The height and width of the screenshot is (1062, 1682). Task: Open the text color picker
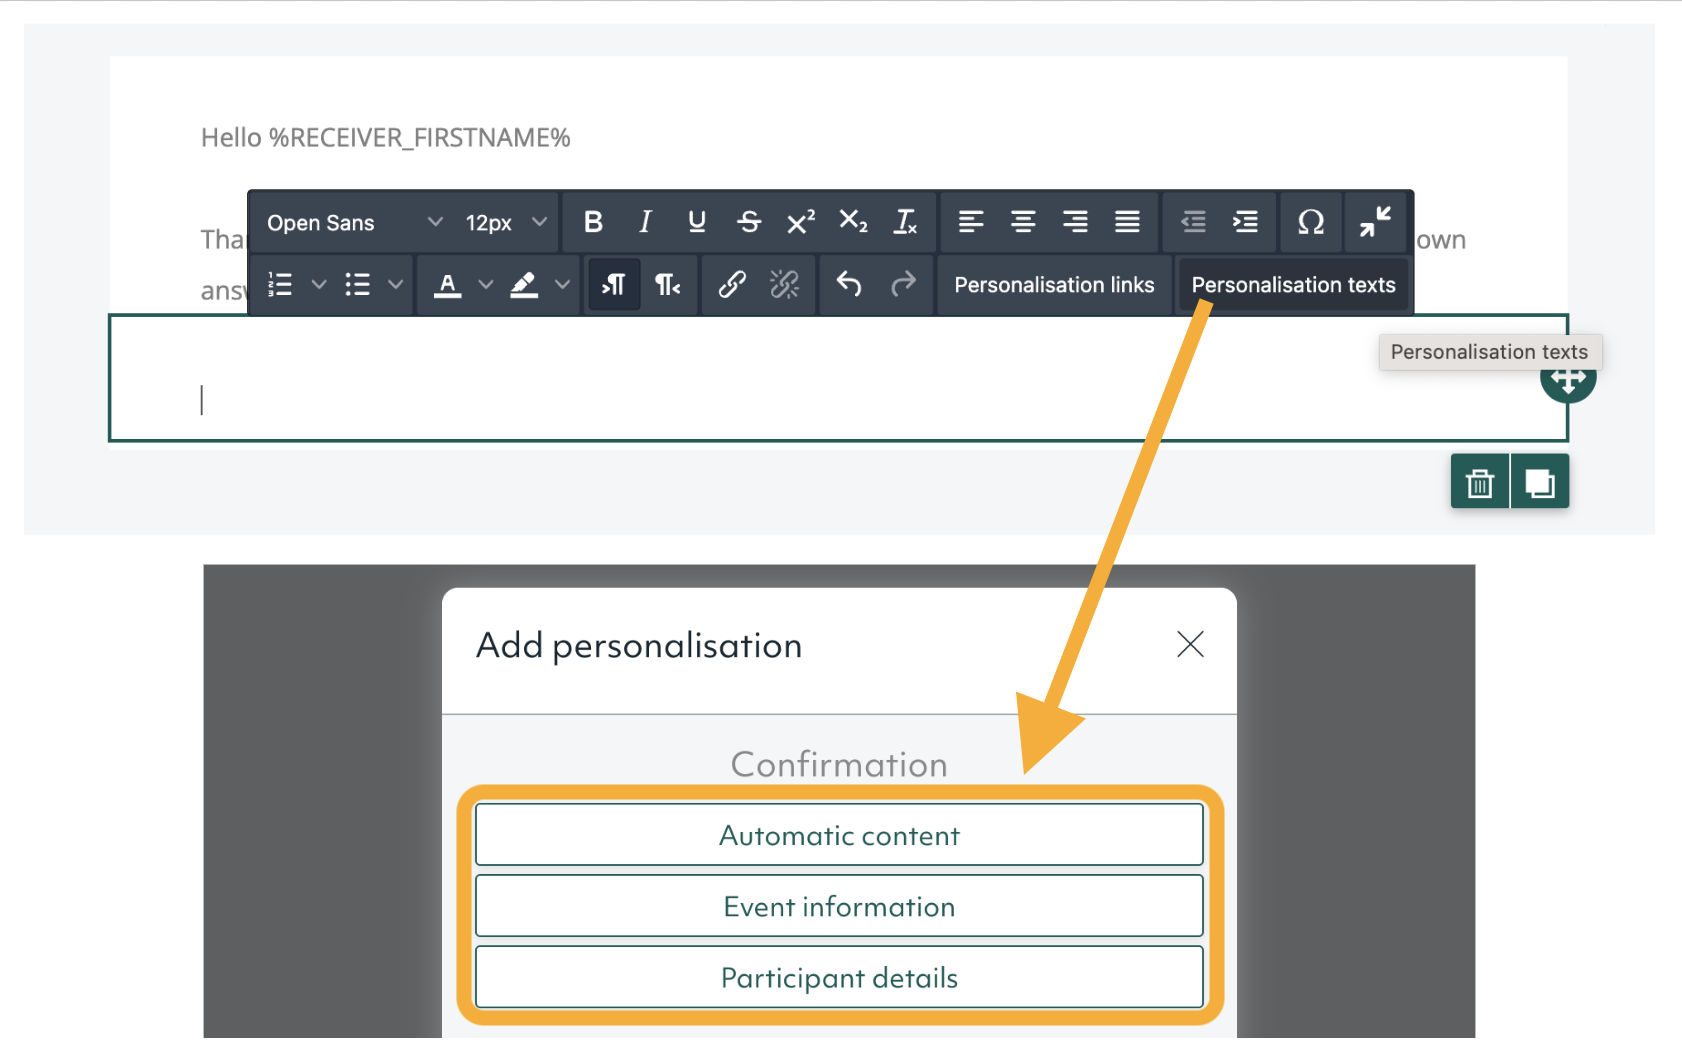point(447,284)
